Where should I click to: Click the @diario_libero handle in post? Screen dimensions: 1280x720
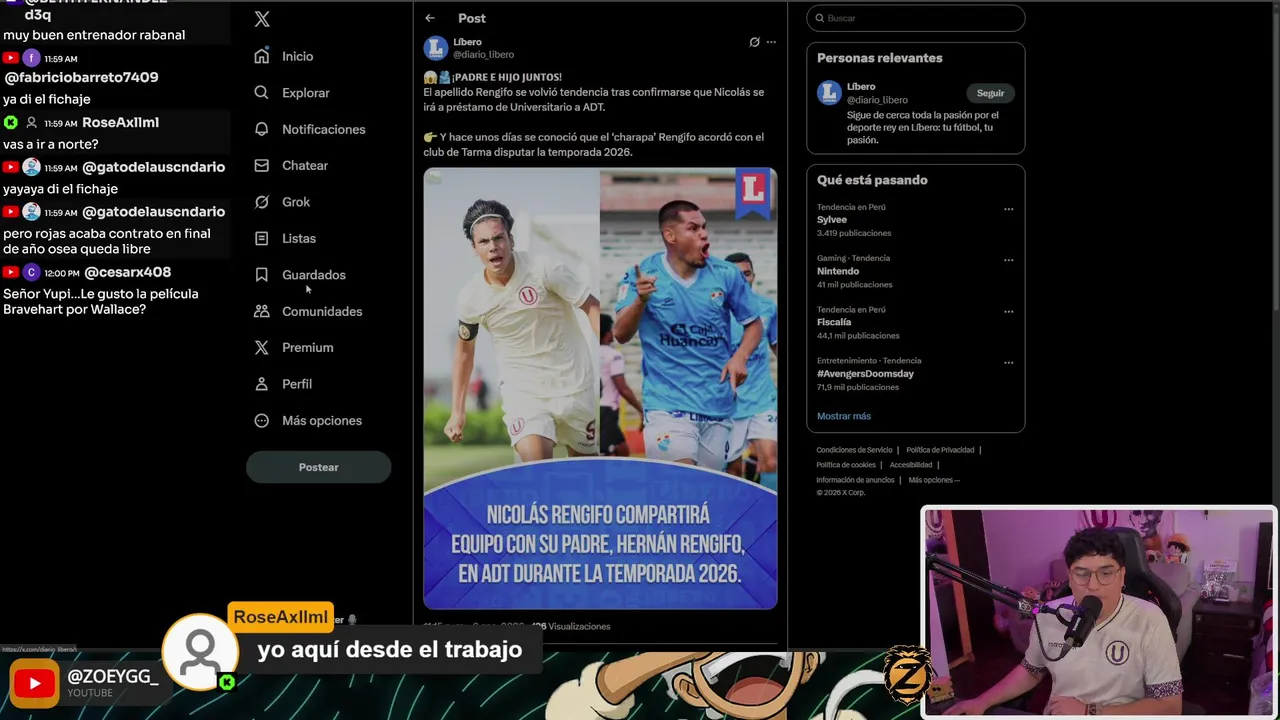(483, 55)
